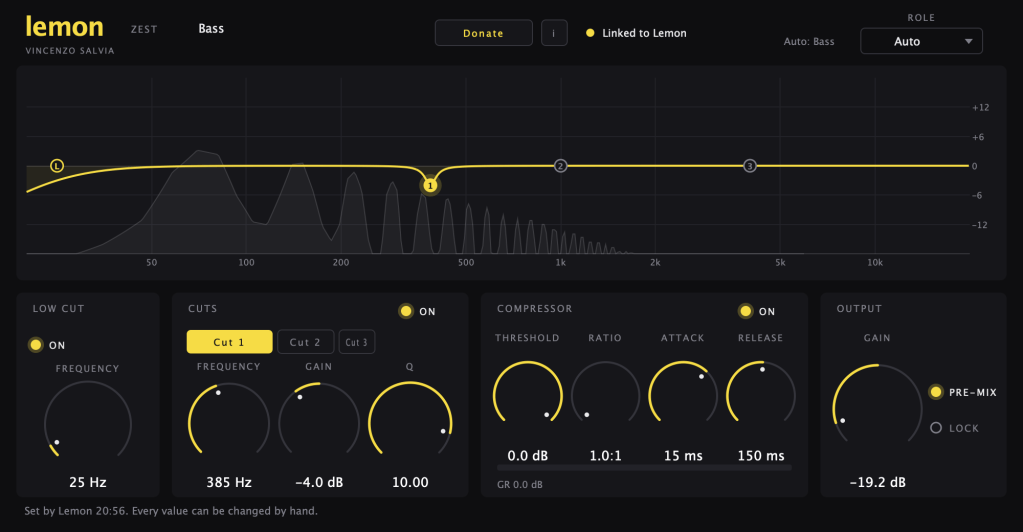Screen dimensions: 1023x532
Task: Click the 0.0 dB threshold value
Action: [x=527, y=456]
